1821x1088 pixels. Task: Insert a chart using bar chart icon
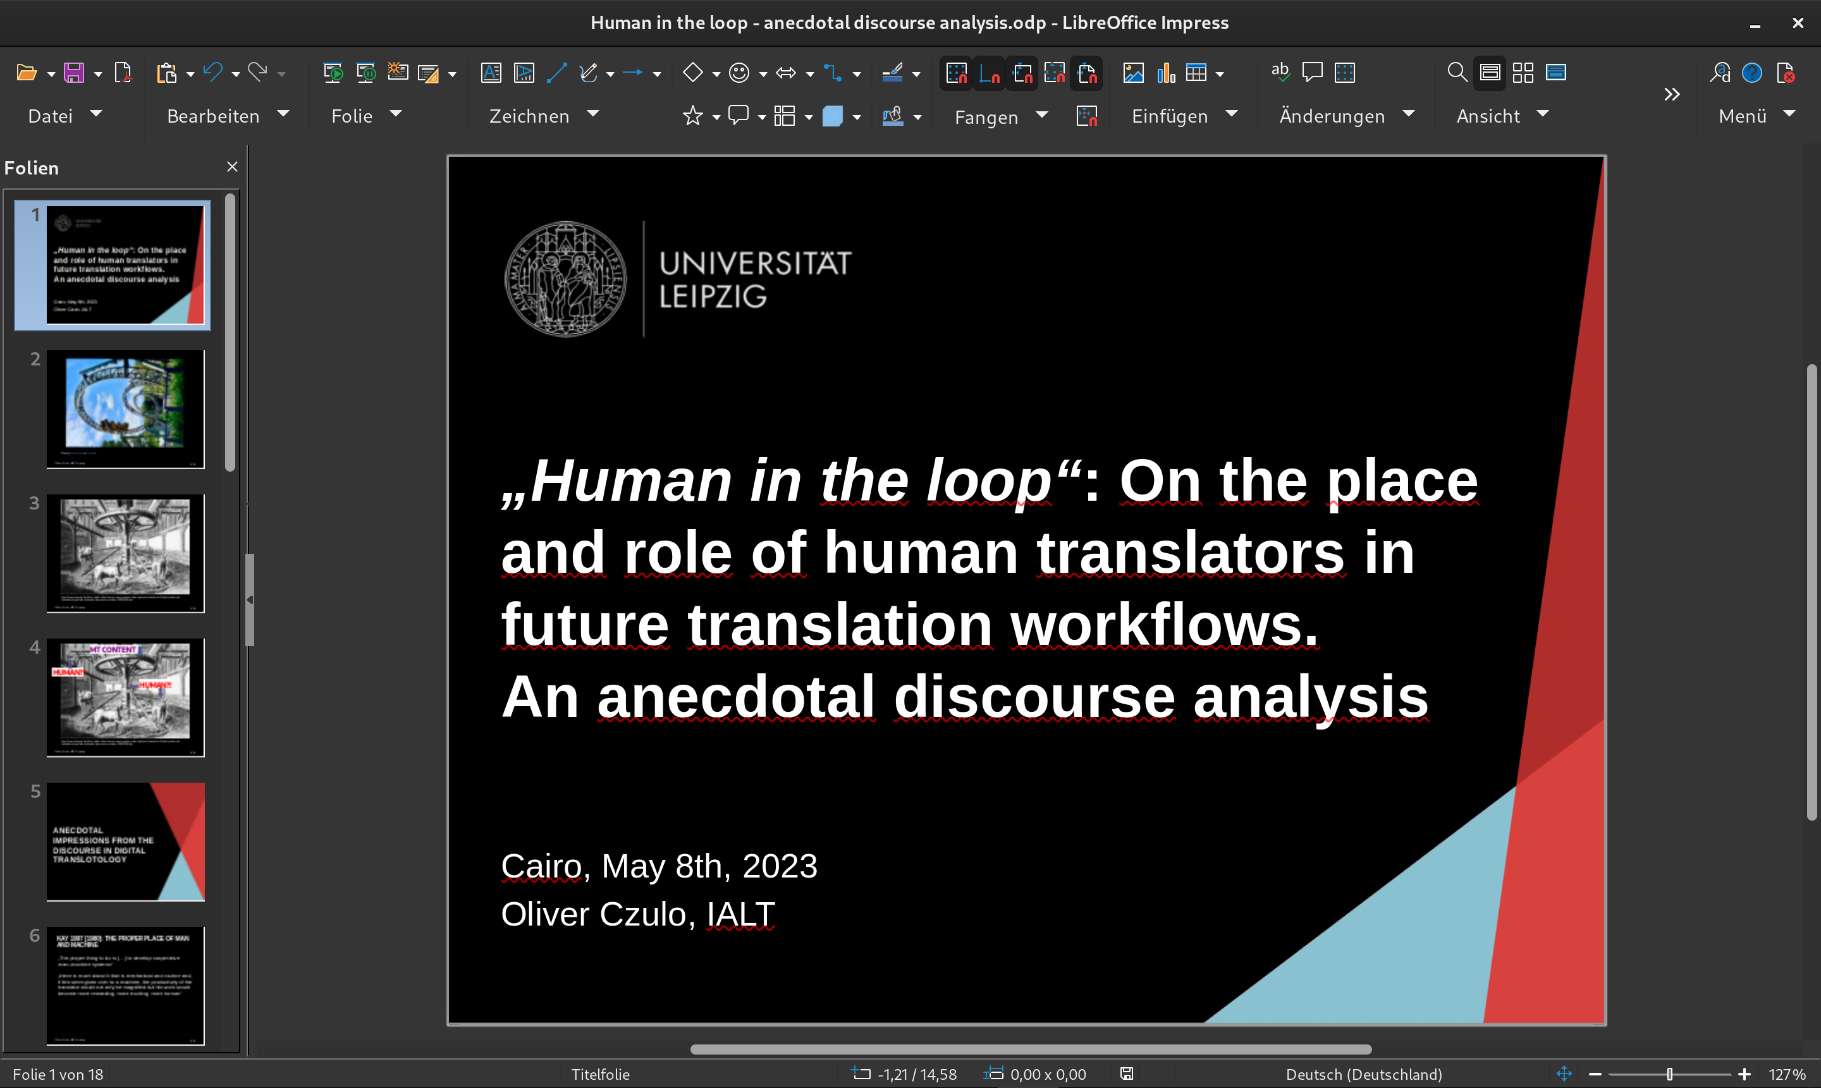pyautogui.click(x=1166, y=73)
